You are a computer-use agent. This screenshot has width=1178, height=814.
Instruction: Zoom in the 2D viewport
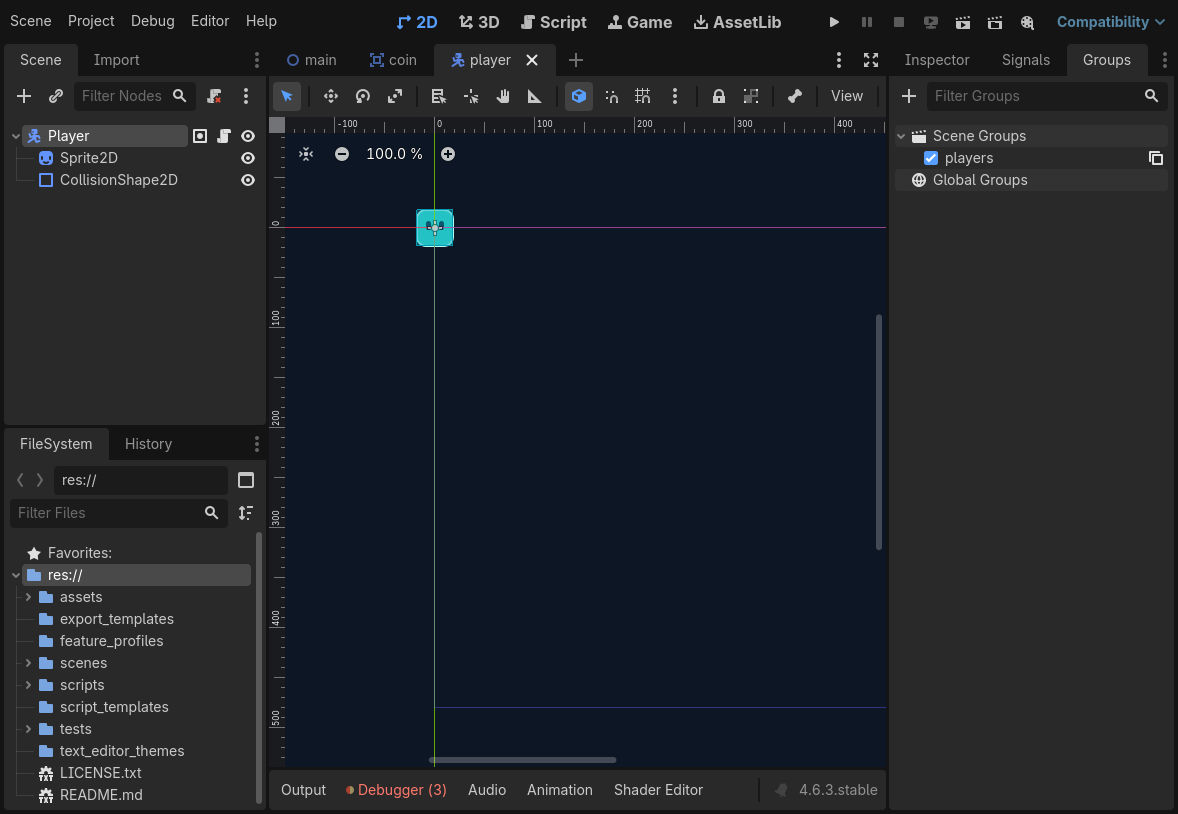(448, 154)
